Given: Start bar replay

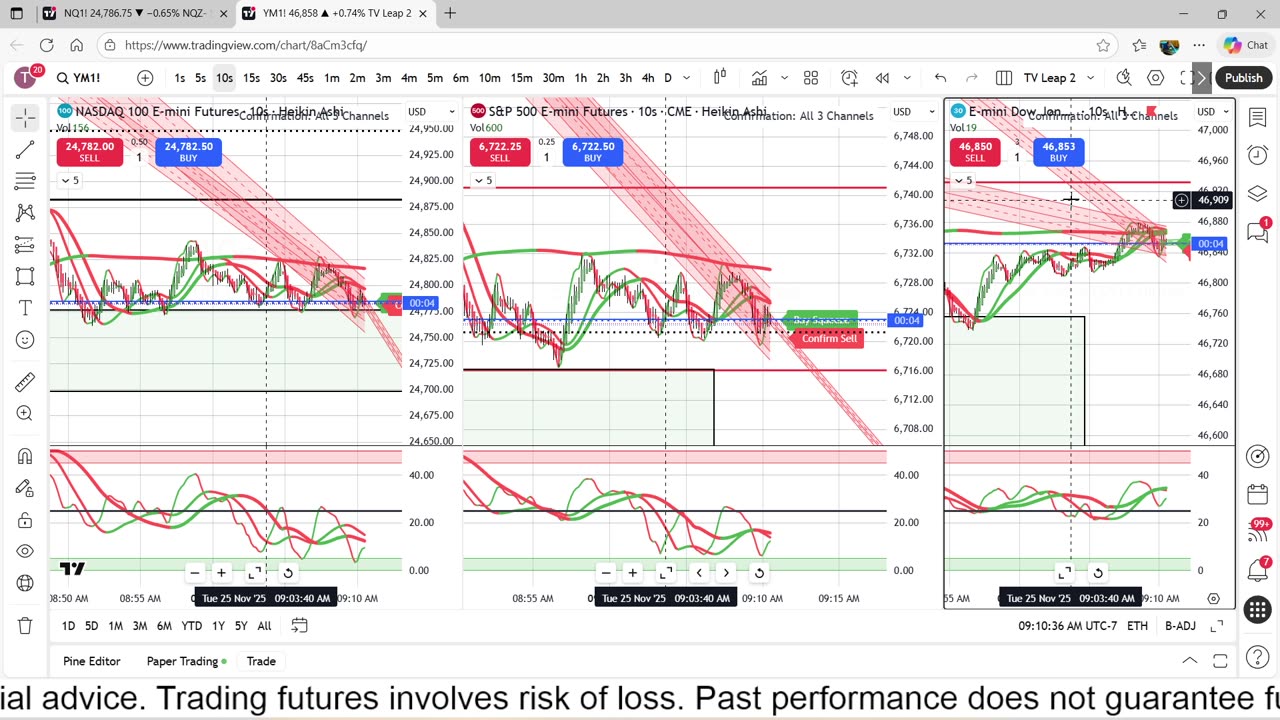Looking at the screenshot, I should pyautogui.click(x=882, y=78).
